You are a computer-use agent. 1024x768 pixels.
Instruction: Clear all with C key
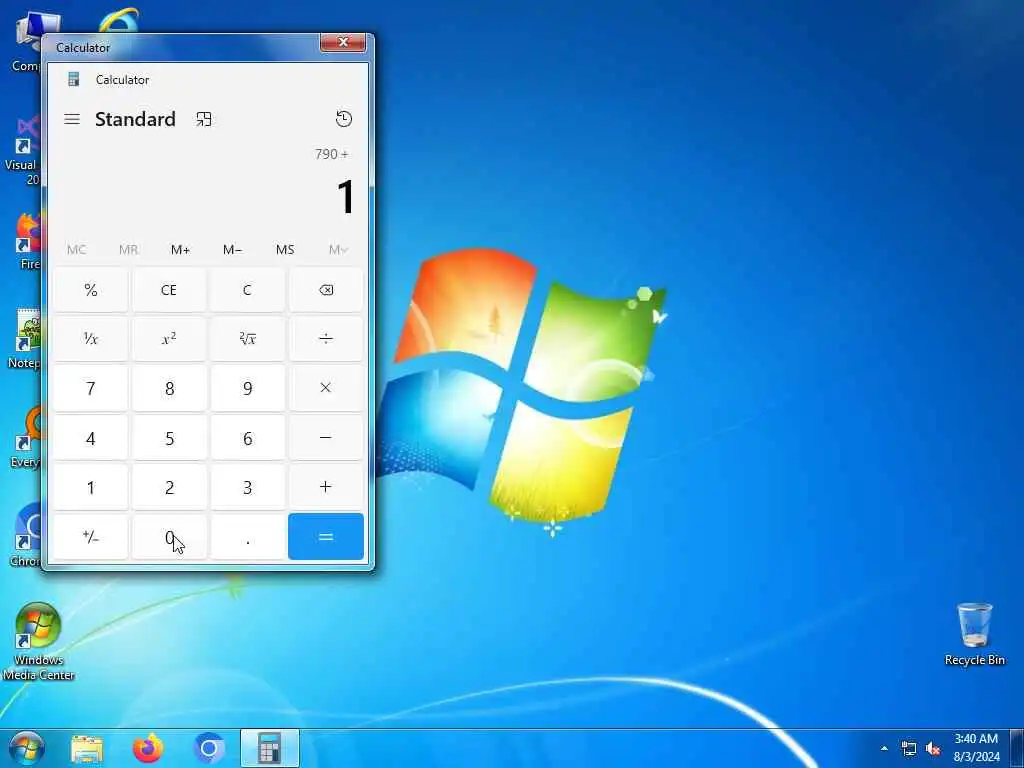(x=248, y=290)
